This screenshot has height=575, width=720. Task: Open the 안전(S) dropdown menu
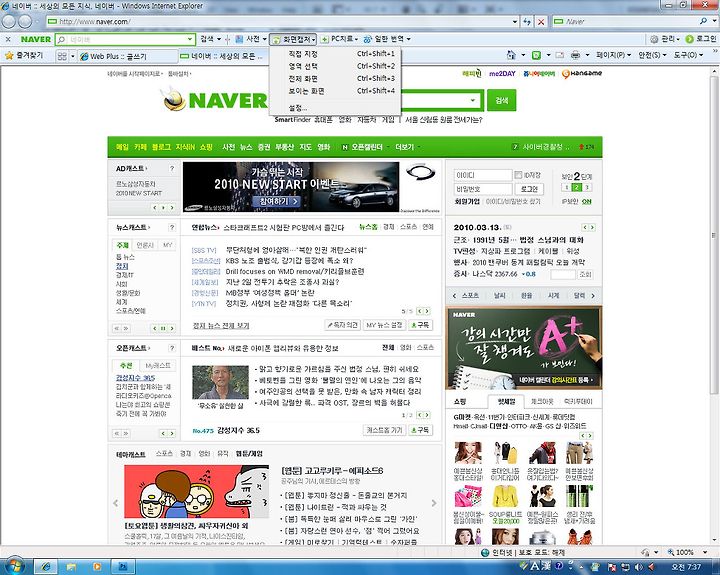652,56
